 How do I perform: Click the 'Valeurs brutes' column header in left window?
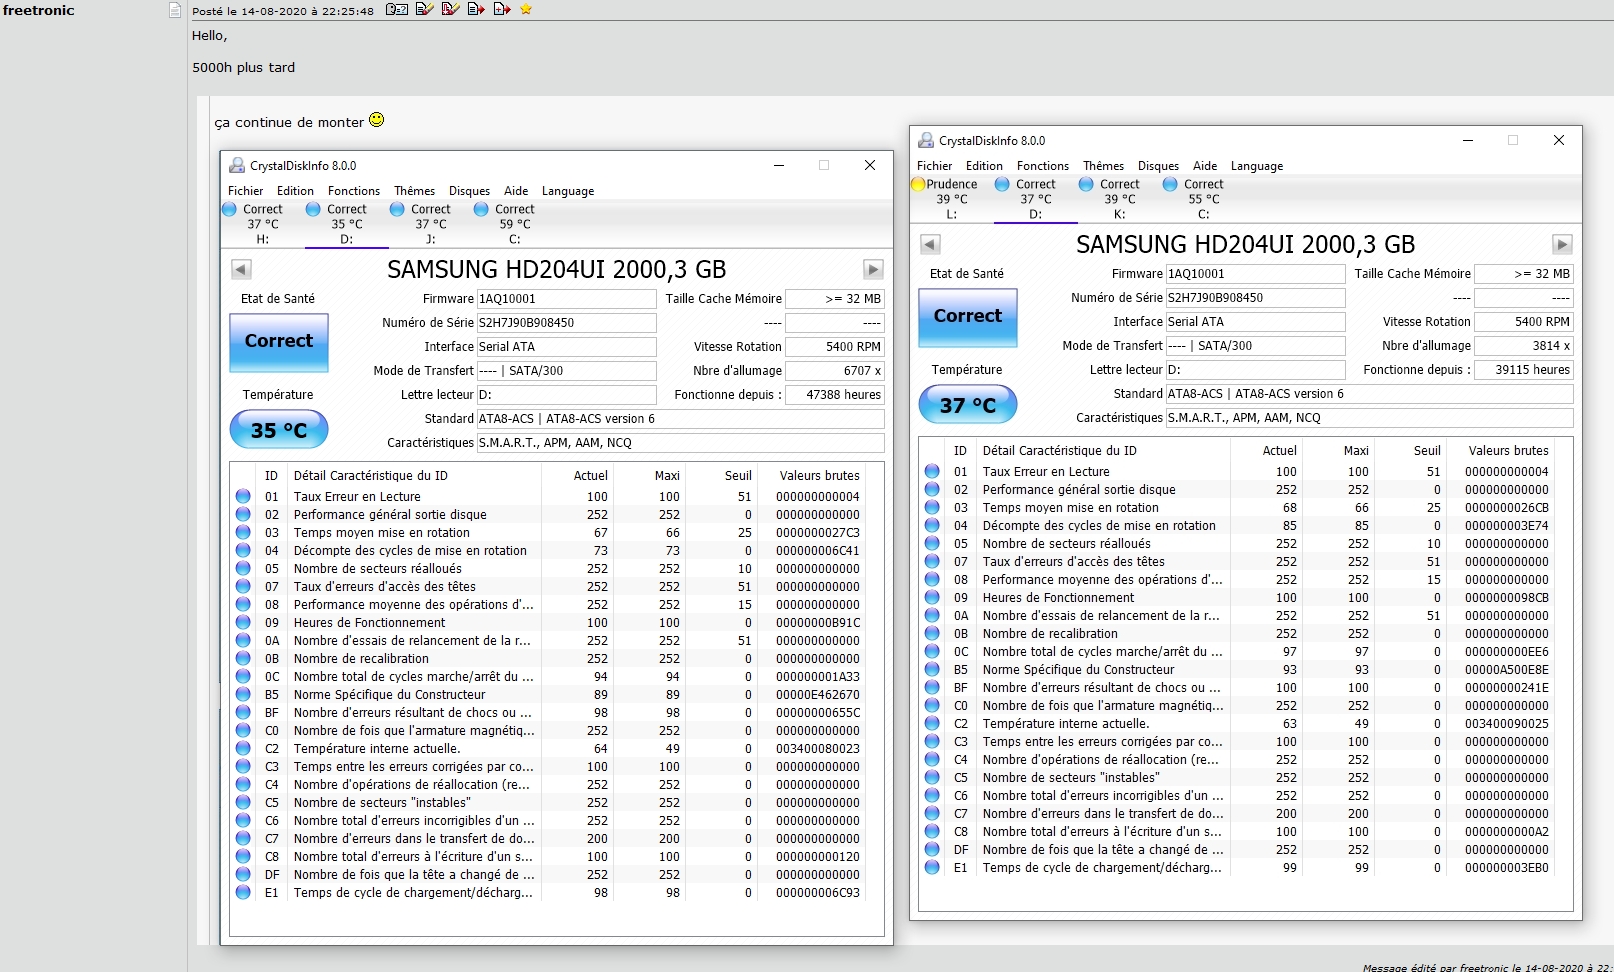pos(819,476)
